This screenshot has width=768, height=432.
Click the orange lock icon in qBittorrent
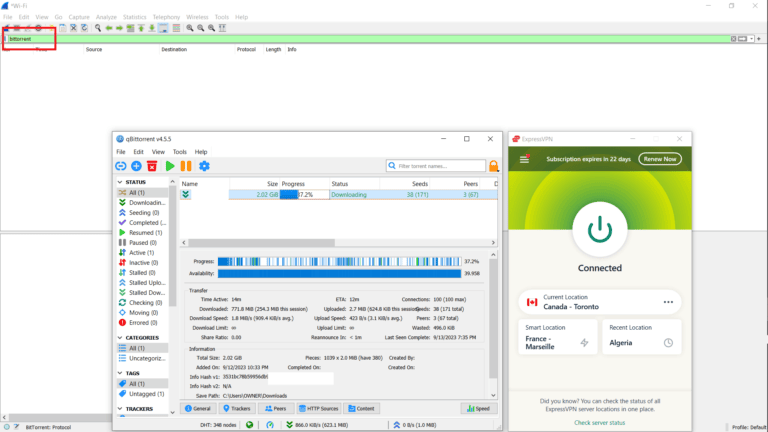click(x=493, y=166)
